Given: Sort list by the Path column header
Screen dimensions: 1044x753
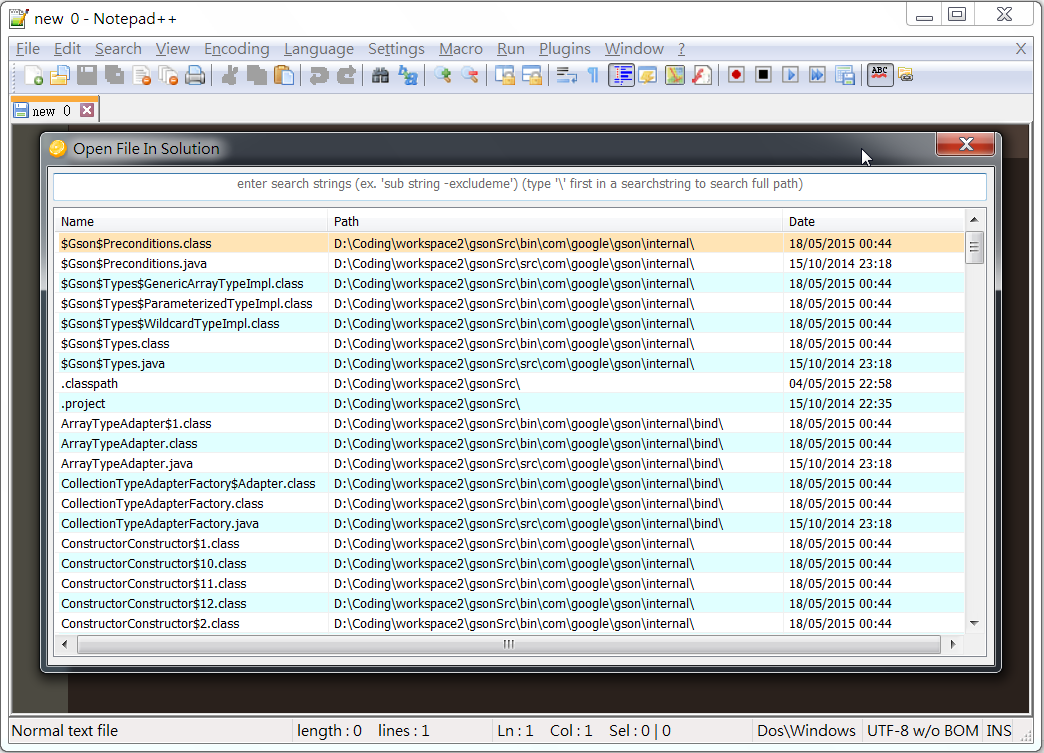Looking at the screenshot, I should pos(555,221).
